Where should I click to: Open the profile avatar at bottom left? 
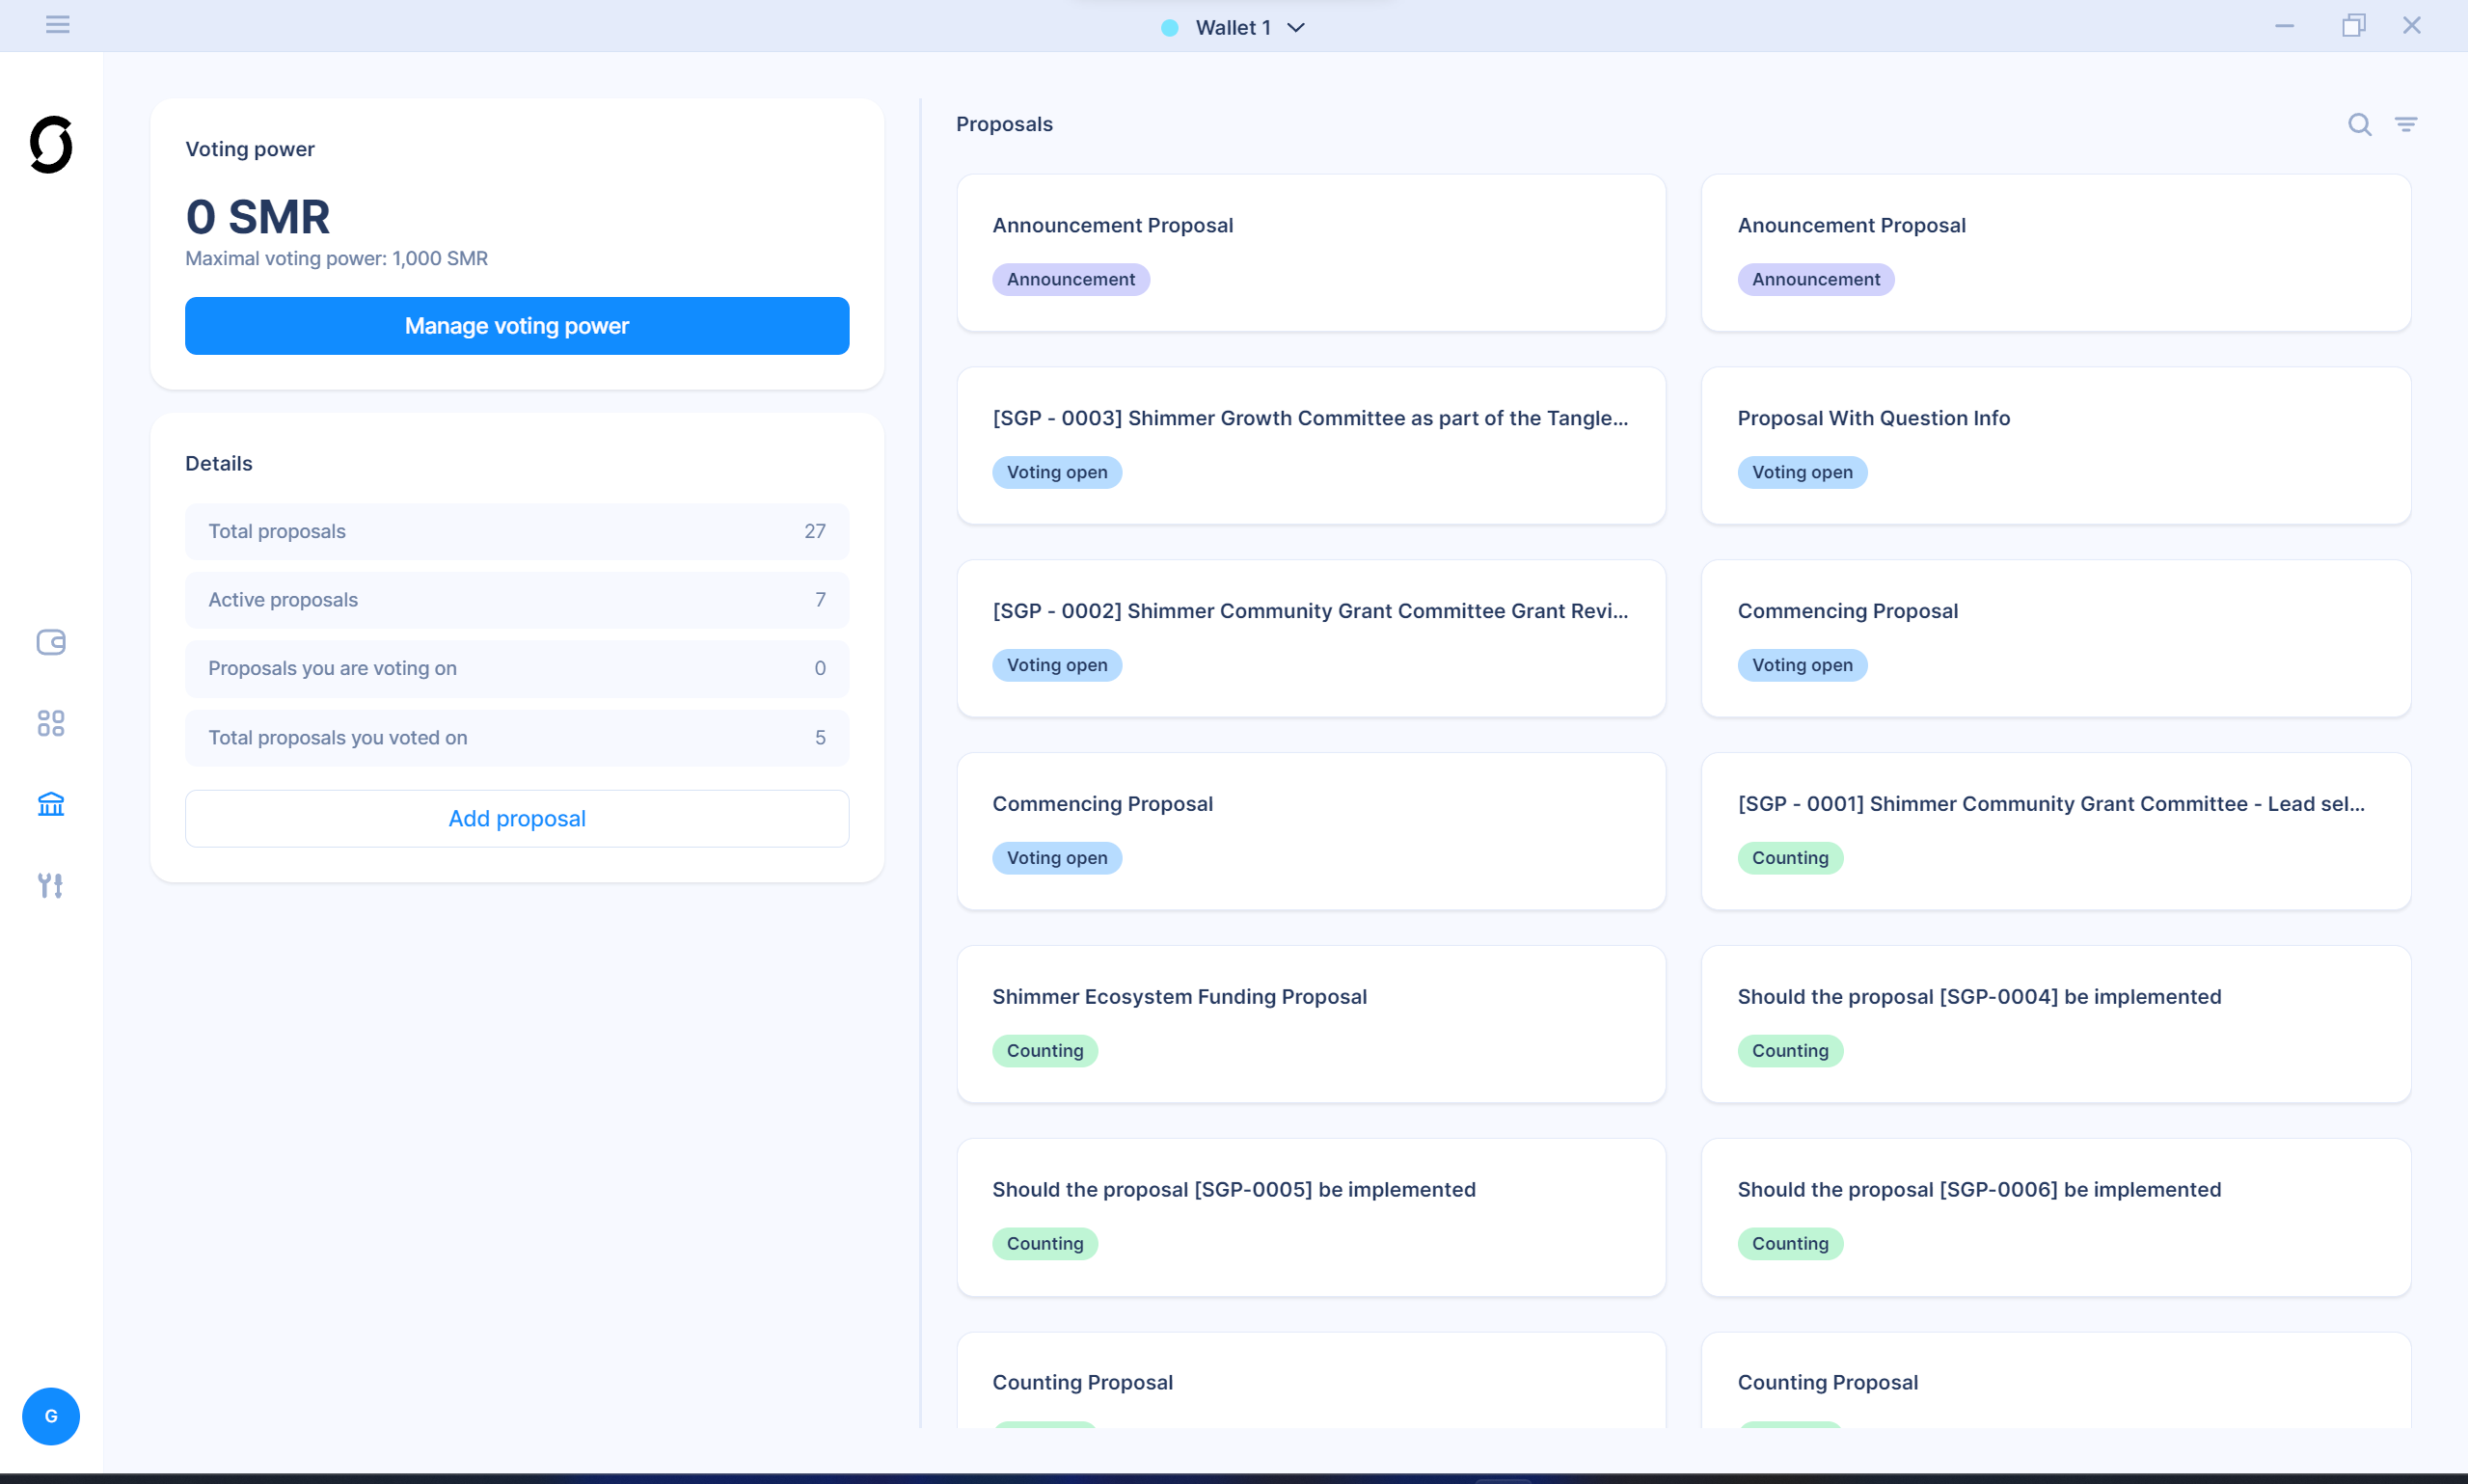coord(50,1416)
